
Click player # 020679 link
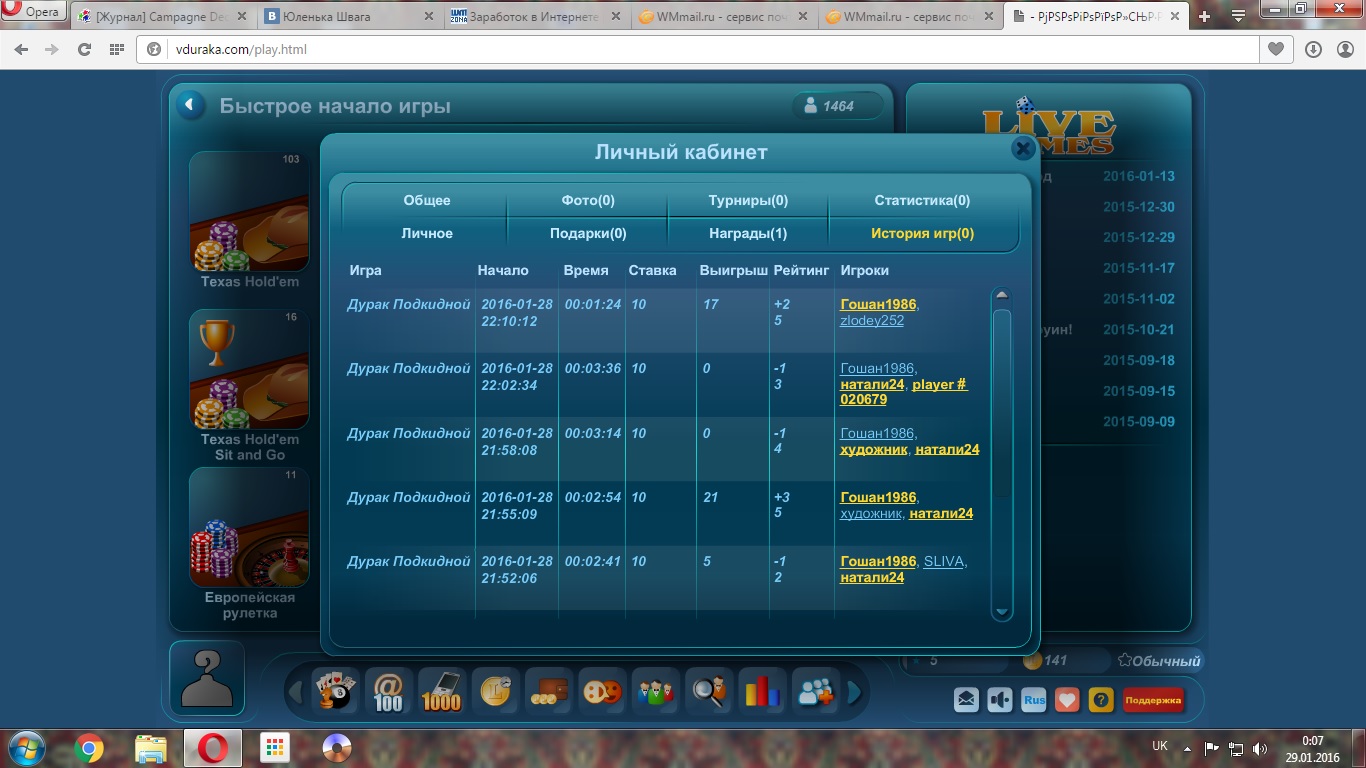pyautogui.click(x=904, y=391)
